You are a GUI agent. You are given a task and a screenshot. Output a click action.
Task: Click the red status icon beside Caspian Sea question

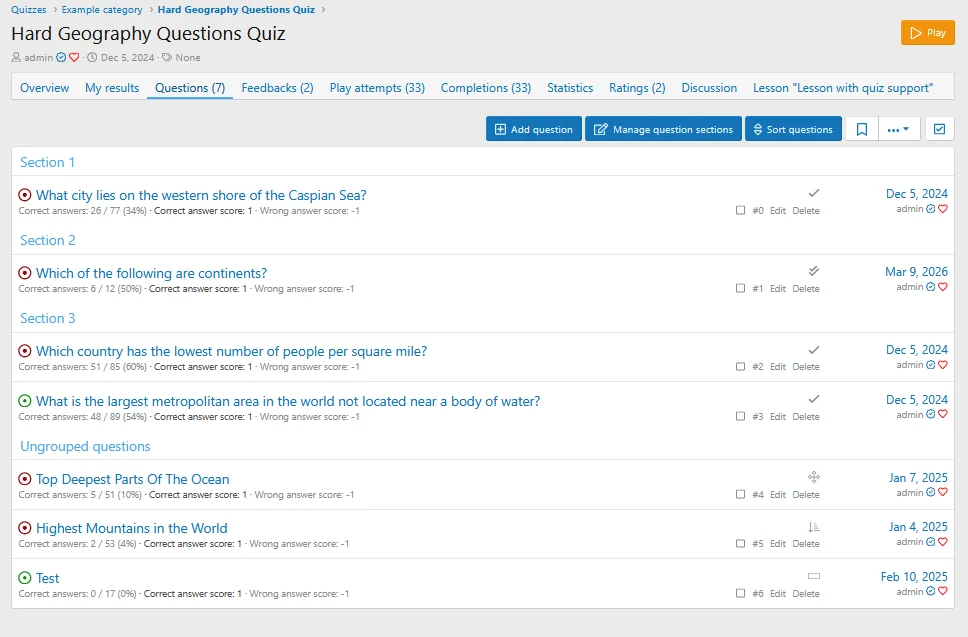pyautogui.click(x=25, y=195)
